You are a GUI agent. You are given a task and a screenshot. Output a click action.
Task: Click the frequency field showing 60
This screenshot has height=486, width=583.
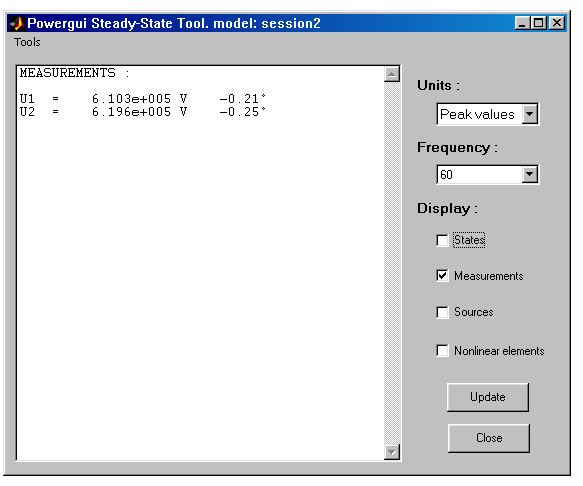coord(479,174)
